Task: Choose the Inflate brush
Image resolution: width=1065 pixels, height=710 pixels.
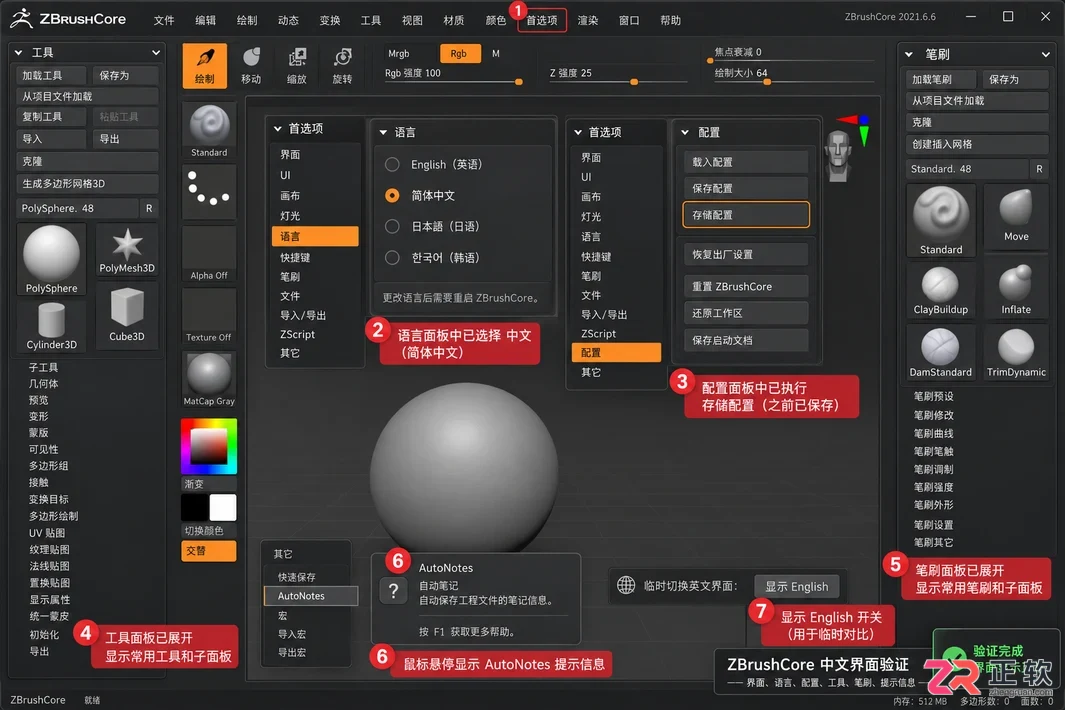Action: (x=1016, y=289)
